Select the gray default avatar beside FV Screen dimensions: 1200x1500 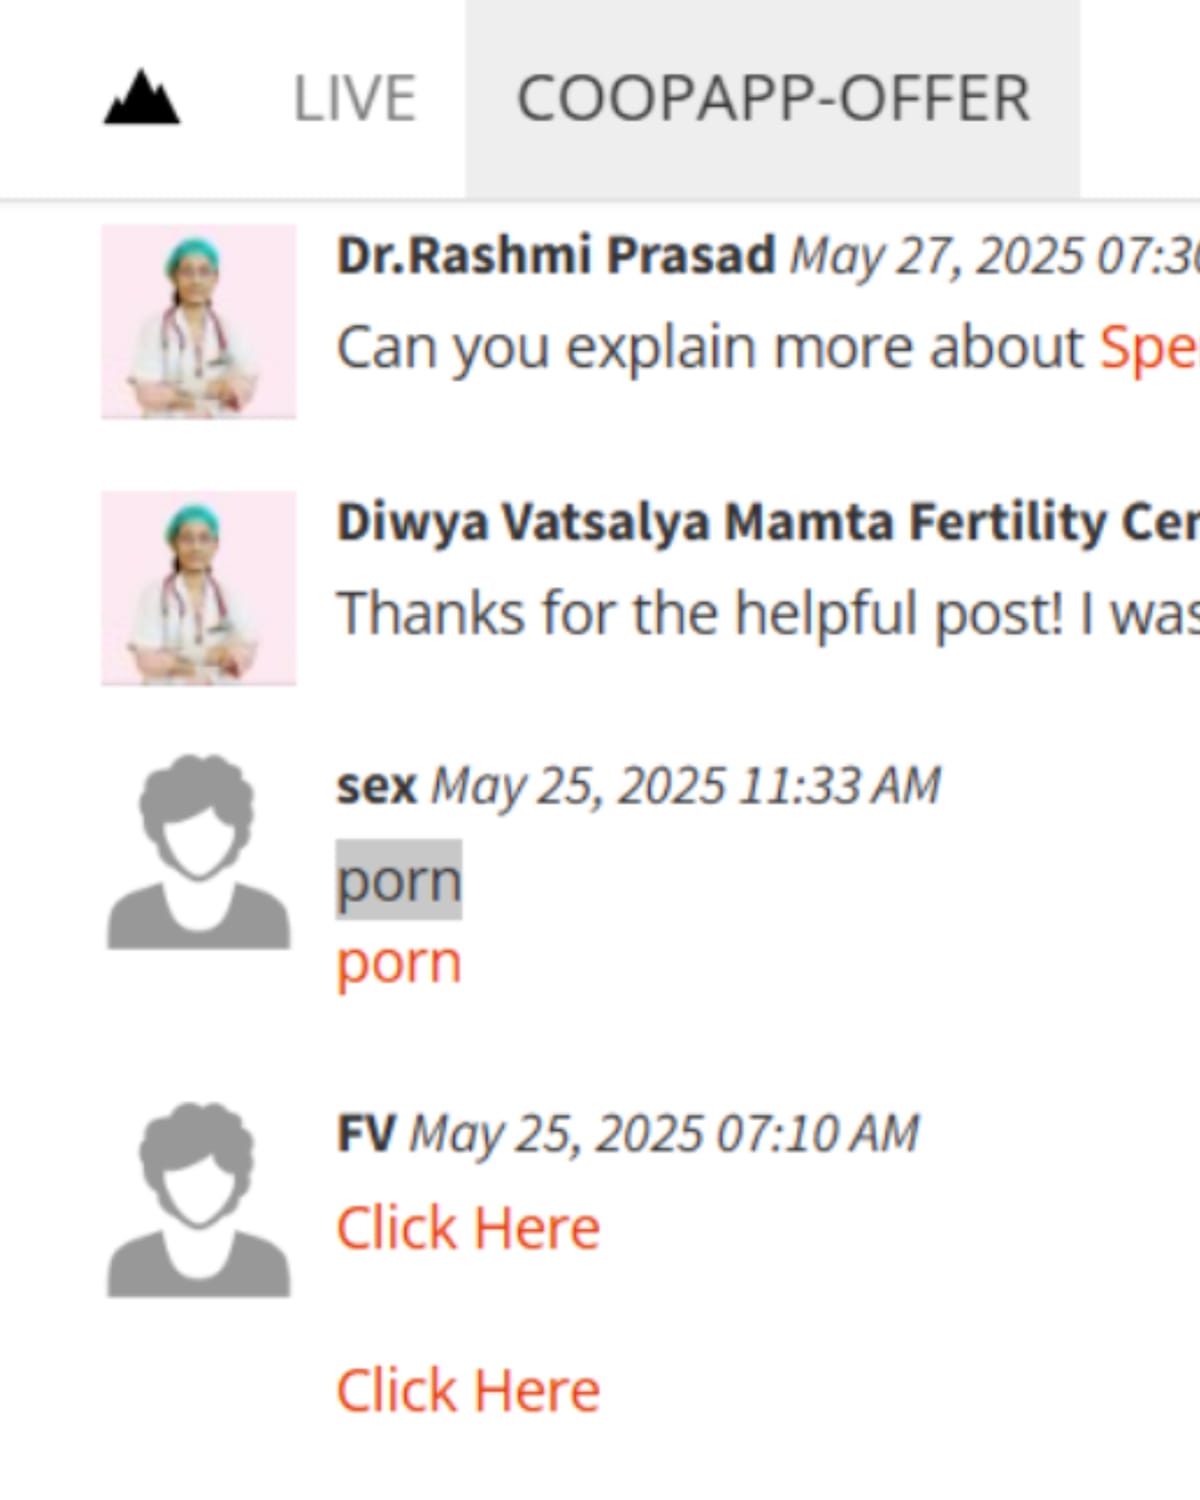[198, 1200]
